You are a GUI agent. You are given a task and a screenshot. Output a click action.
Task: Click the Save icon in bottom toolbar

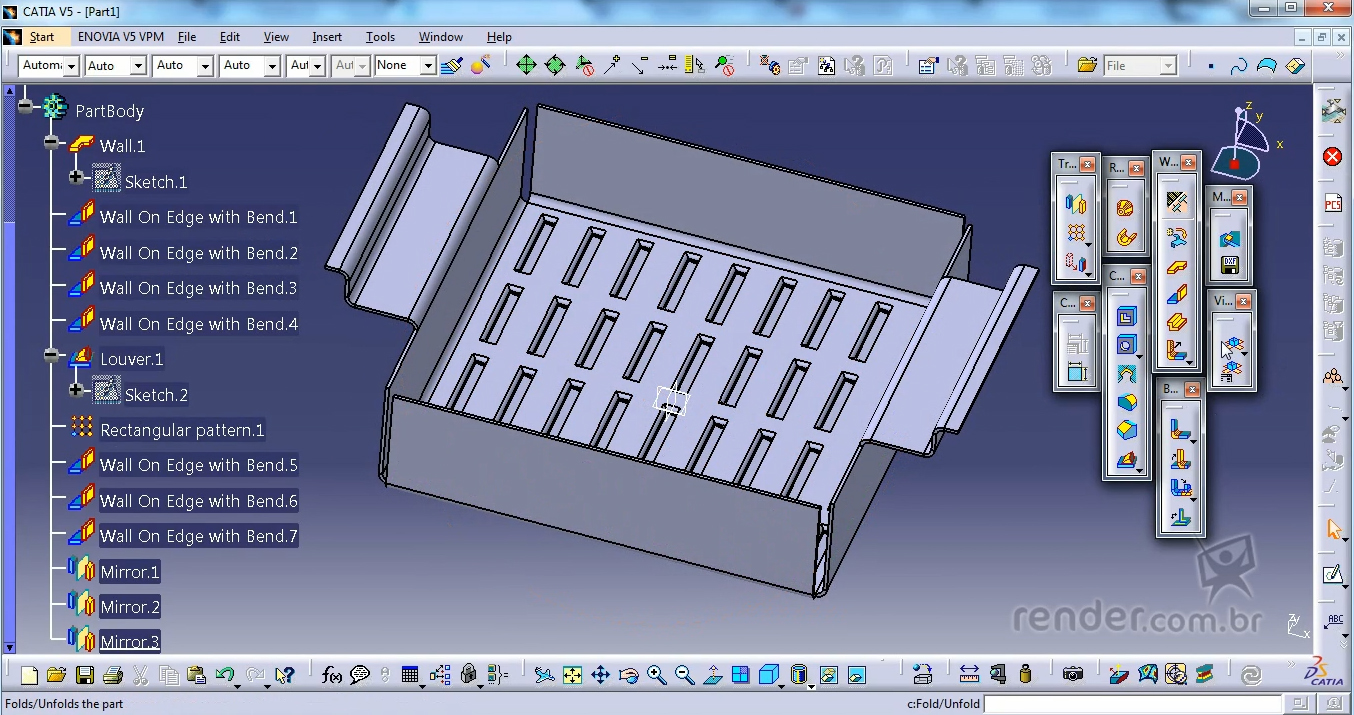click(x=85, y=675)
